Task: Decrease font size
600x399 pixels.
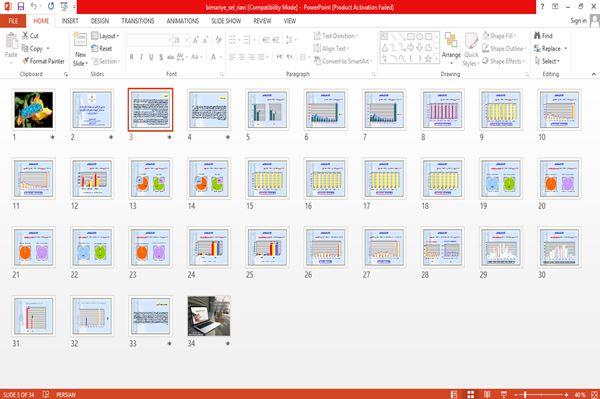Action: pyautogui.click(x=206, y=40)
